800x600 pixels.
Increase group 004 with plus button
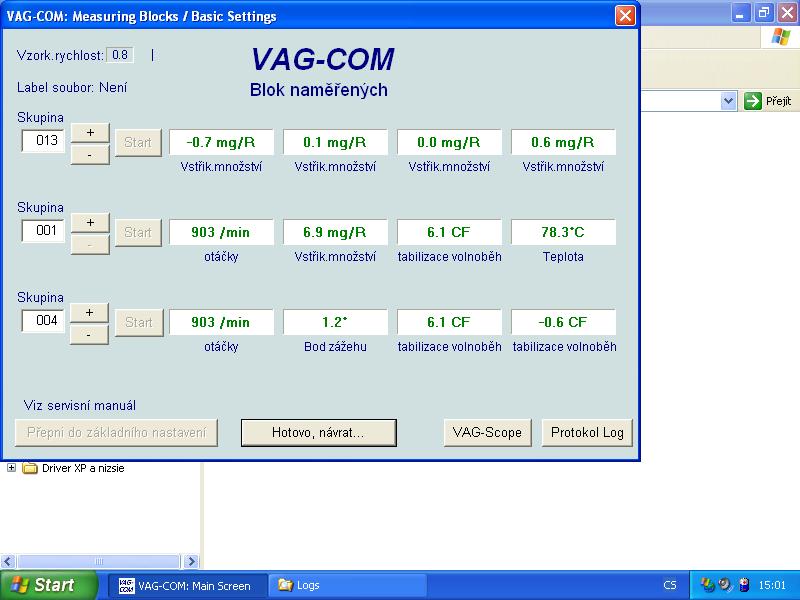coord(90,312)
